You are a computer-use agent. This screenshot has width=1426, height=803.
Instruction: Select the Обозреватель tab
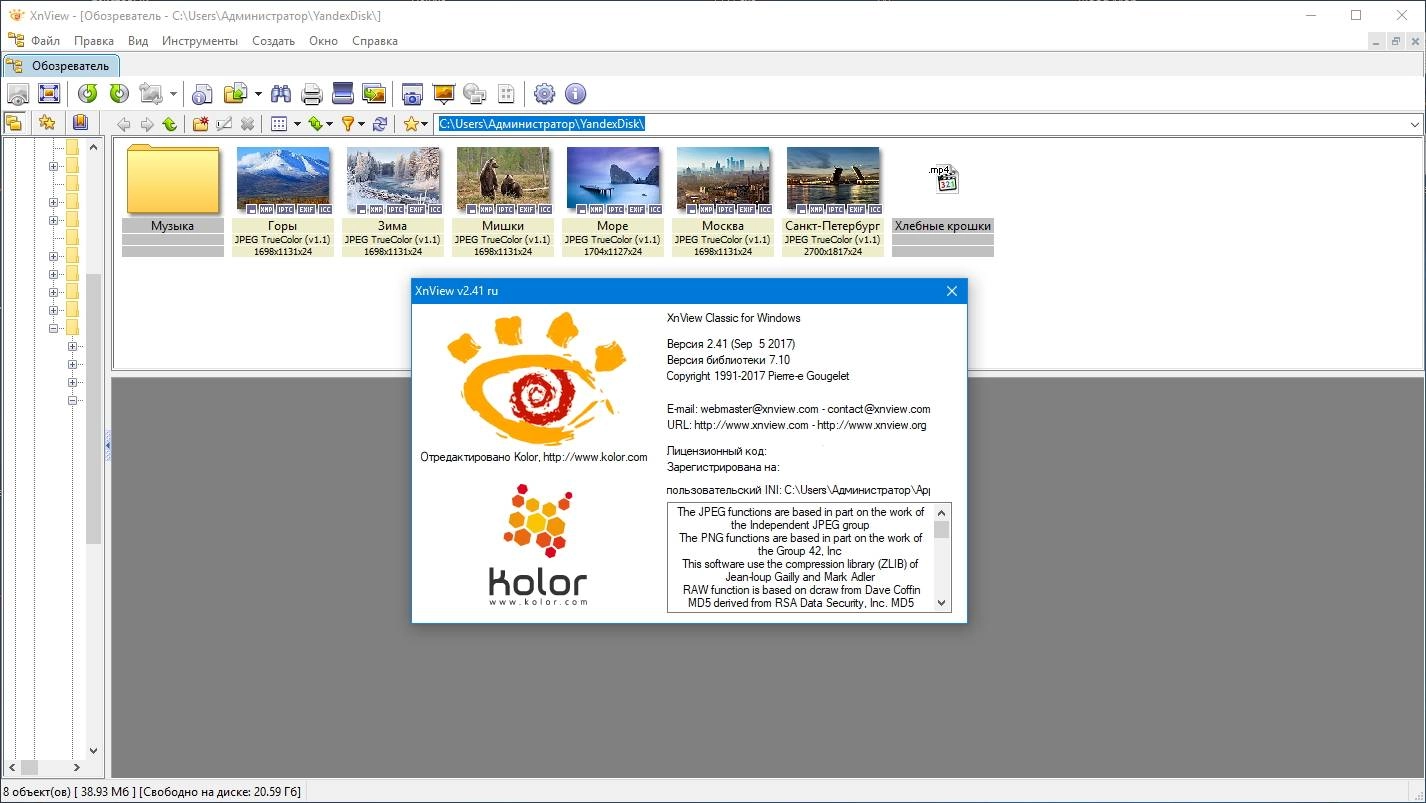(x=60, y=65)
